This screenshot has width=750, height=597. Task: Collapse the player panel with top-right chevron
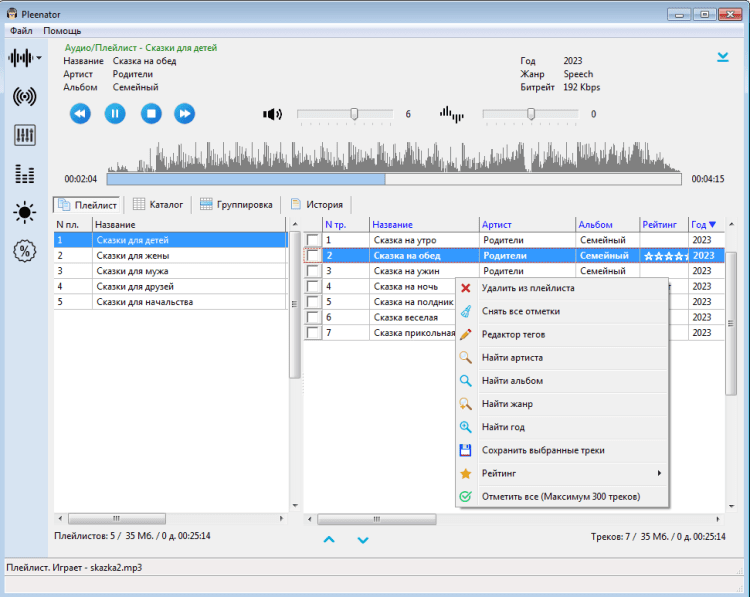(x=722, y=57)
